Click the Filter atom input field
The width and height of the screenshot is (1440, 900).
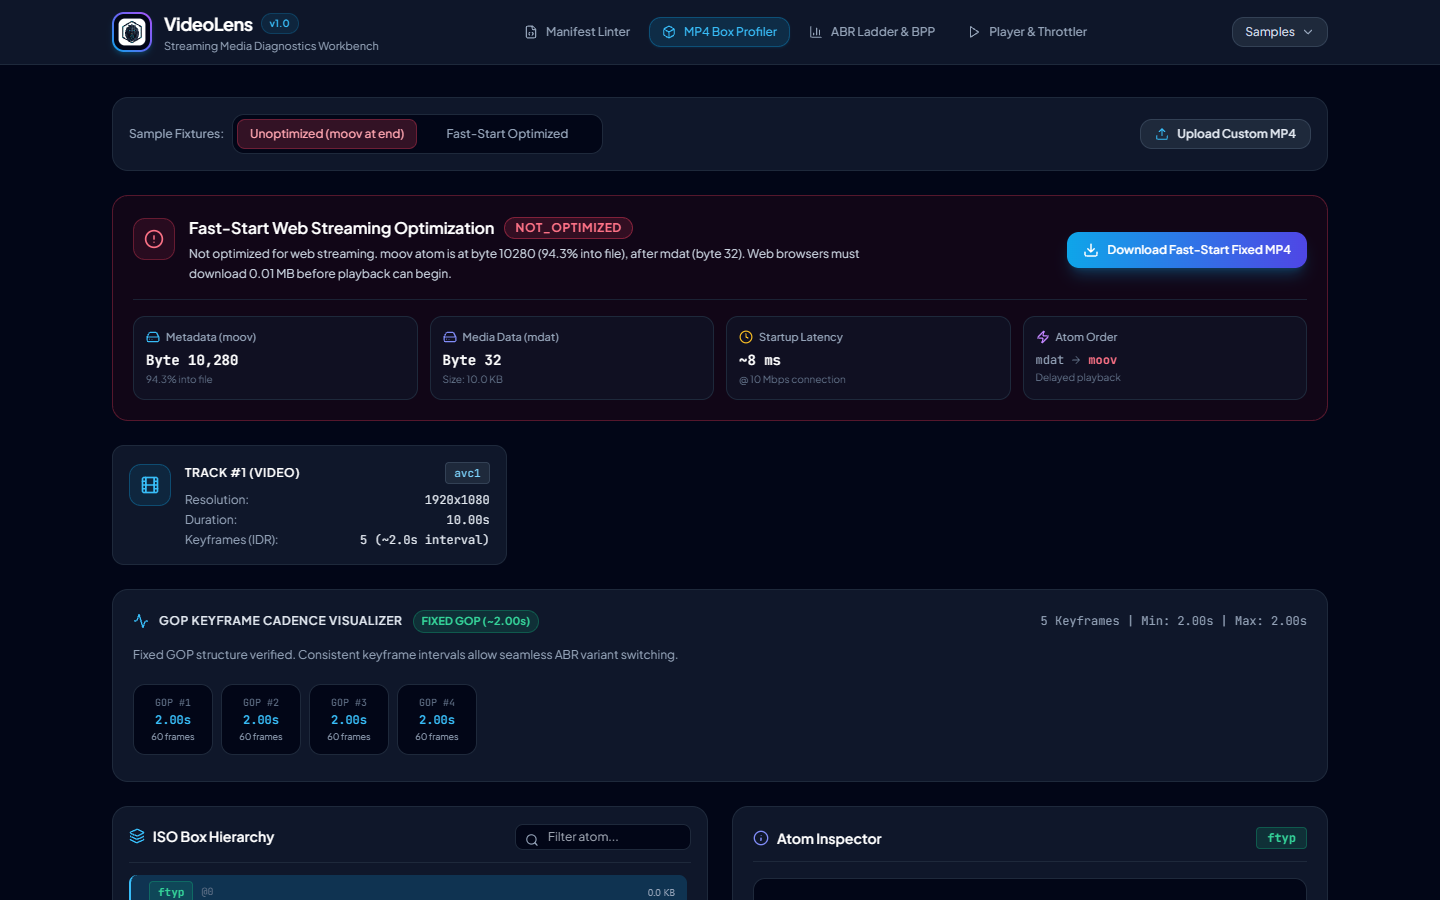[x=603, y=837]
